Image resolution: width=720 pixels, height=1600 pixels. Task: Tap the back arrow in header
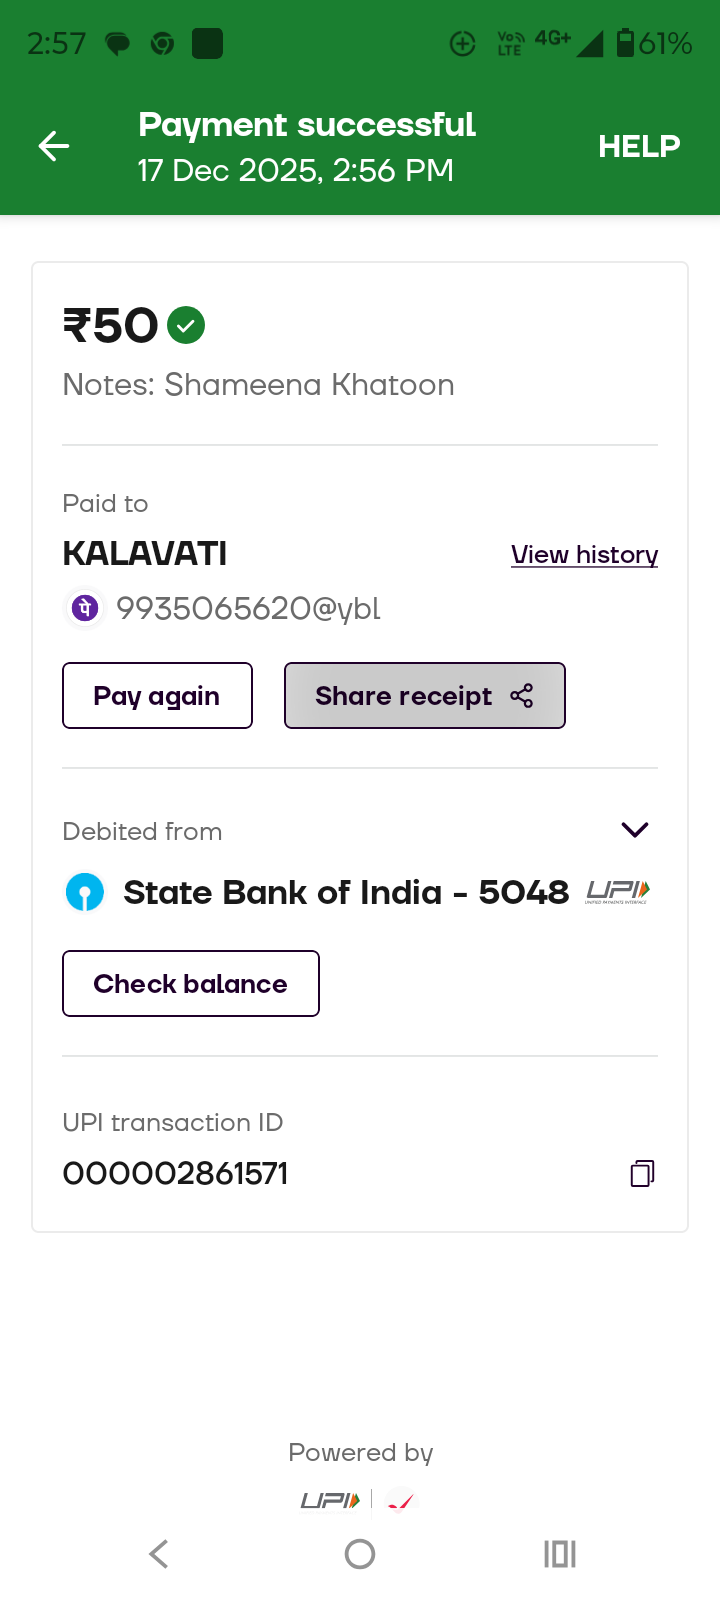click(x=54, y=146)
